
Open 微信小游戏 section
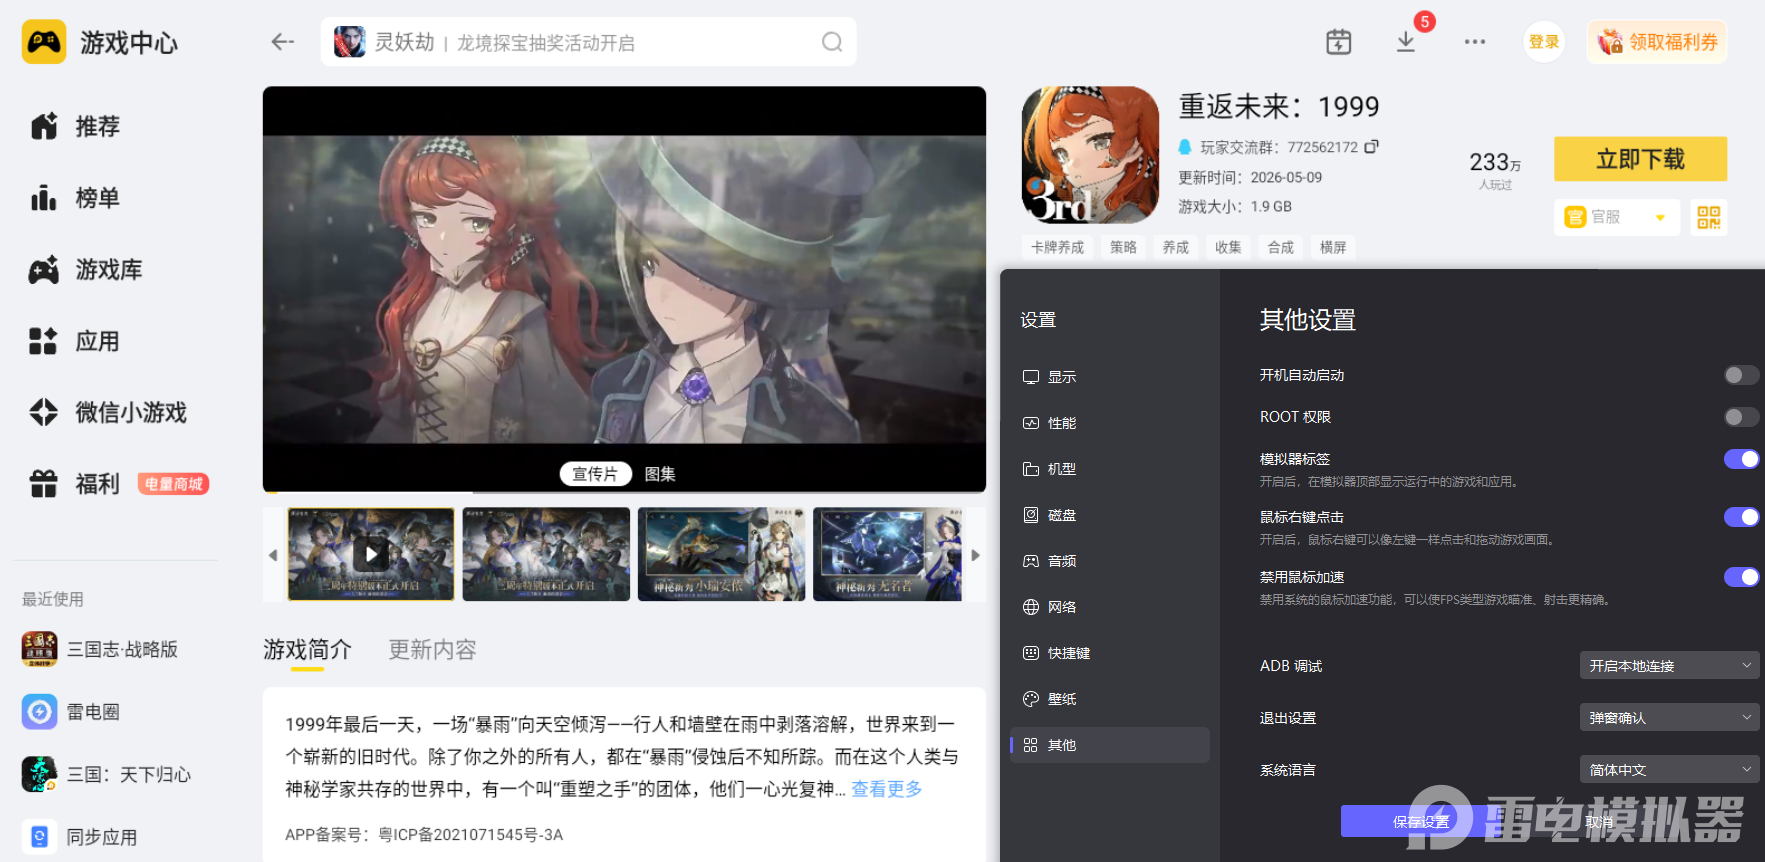click(108, 413)
